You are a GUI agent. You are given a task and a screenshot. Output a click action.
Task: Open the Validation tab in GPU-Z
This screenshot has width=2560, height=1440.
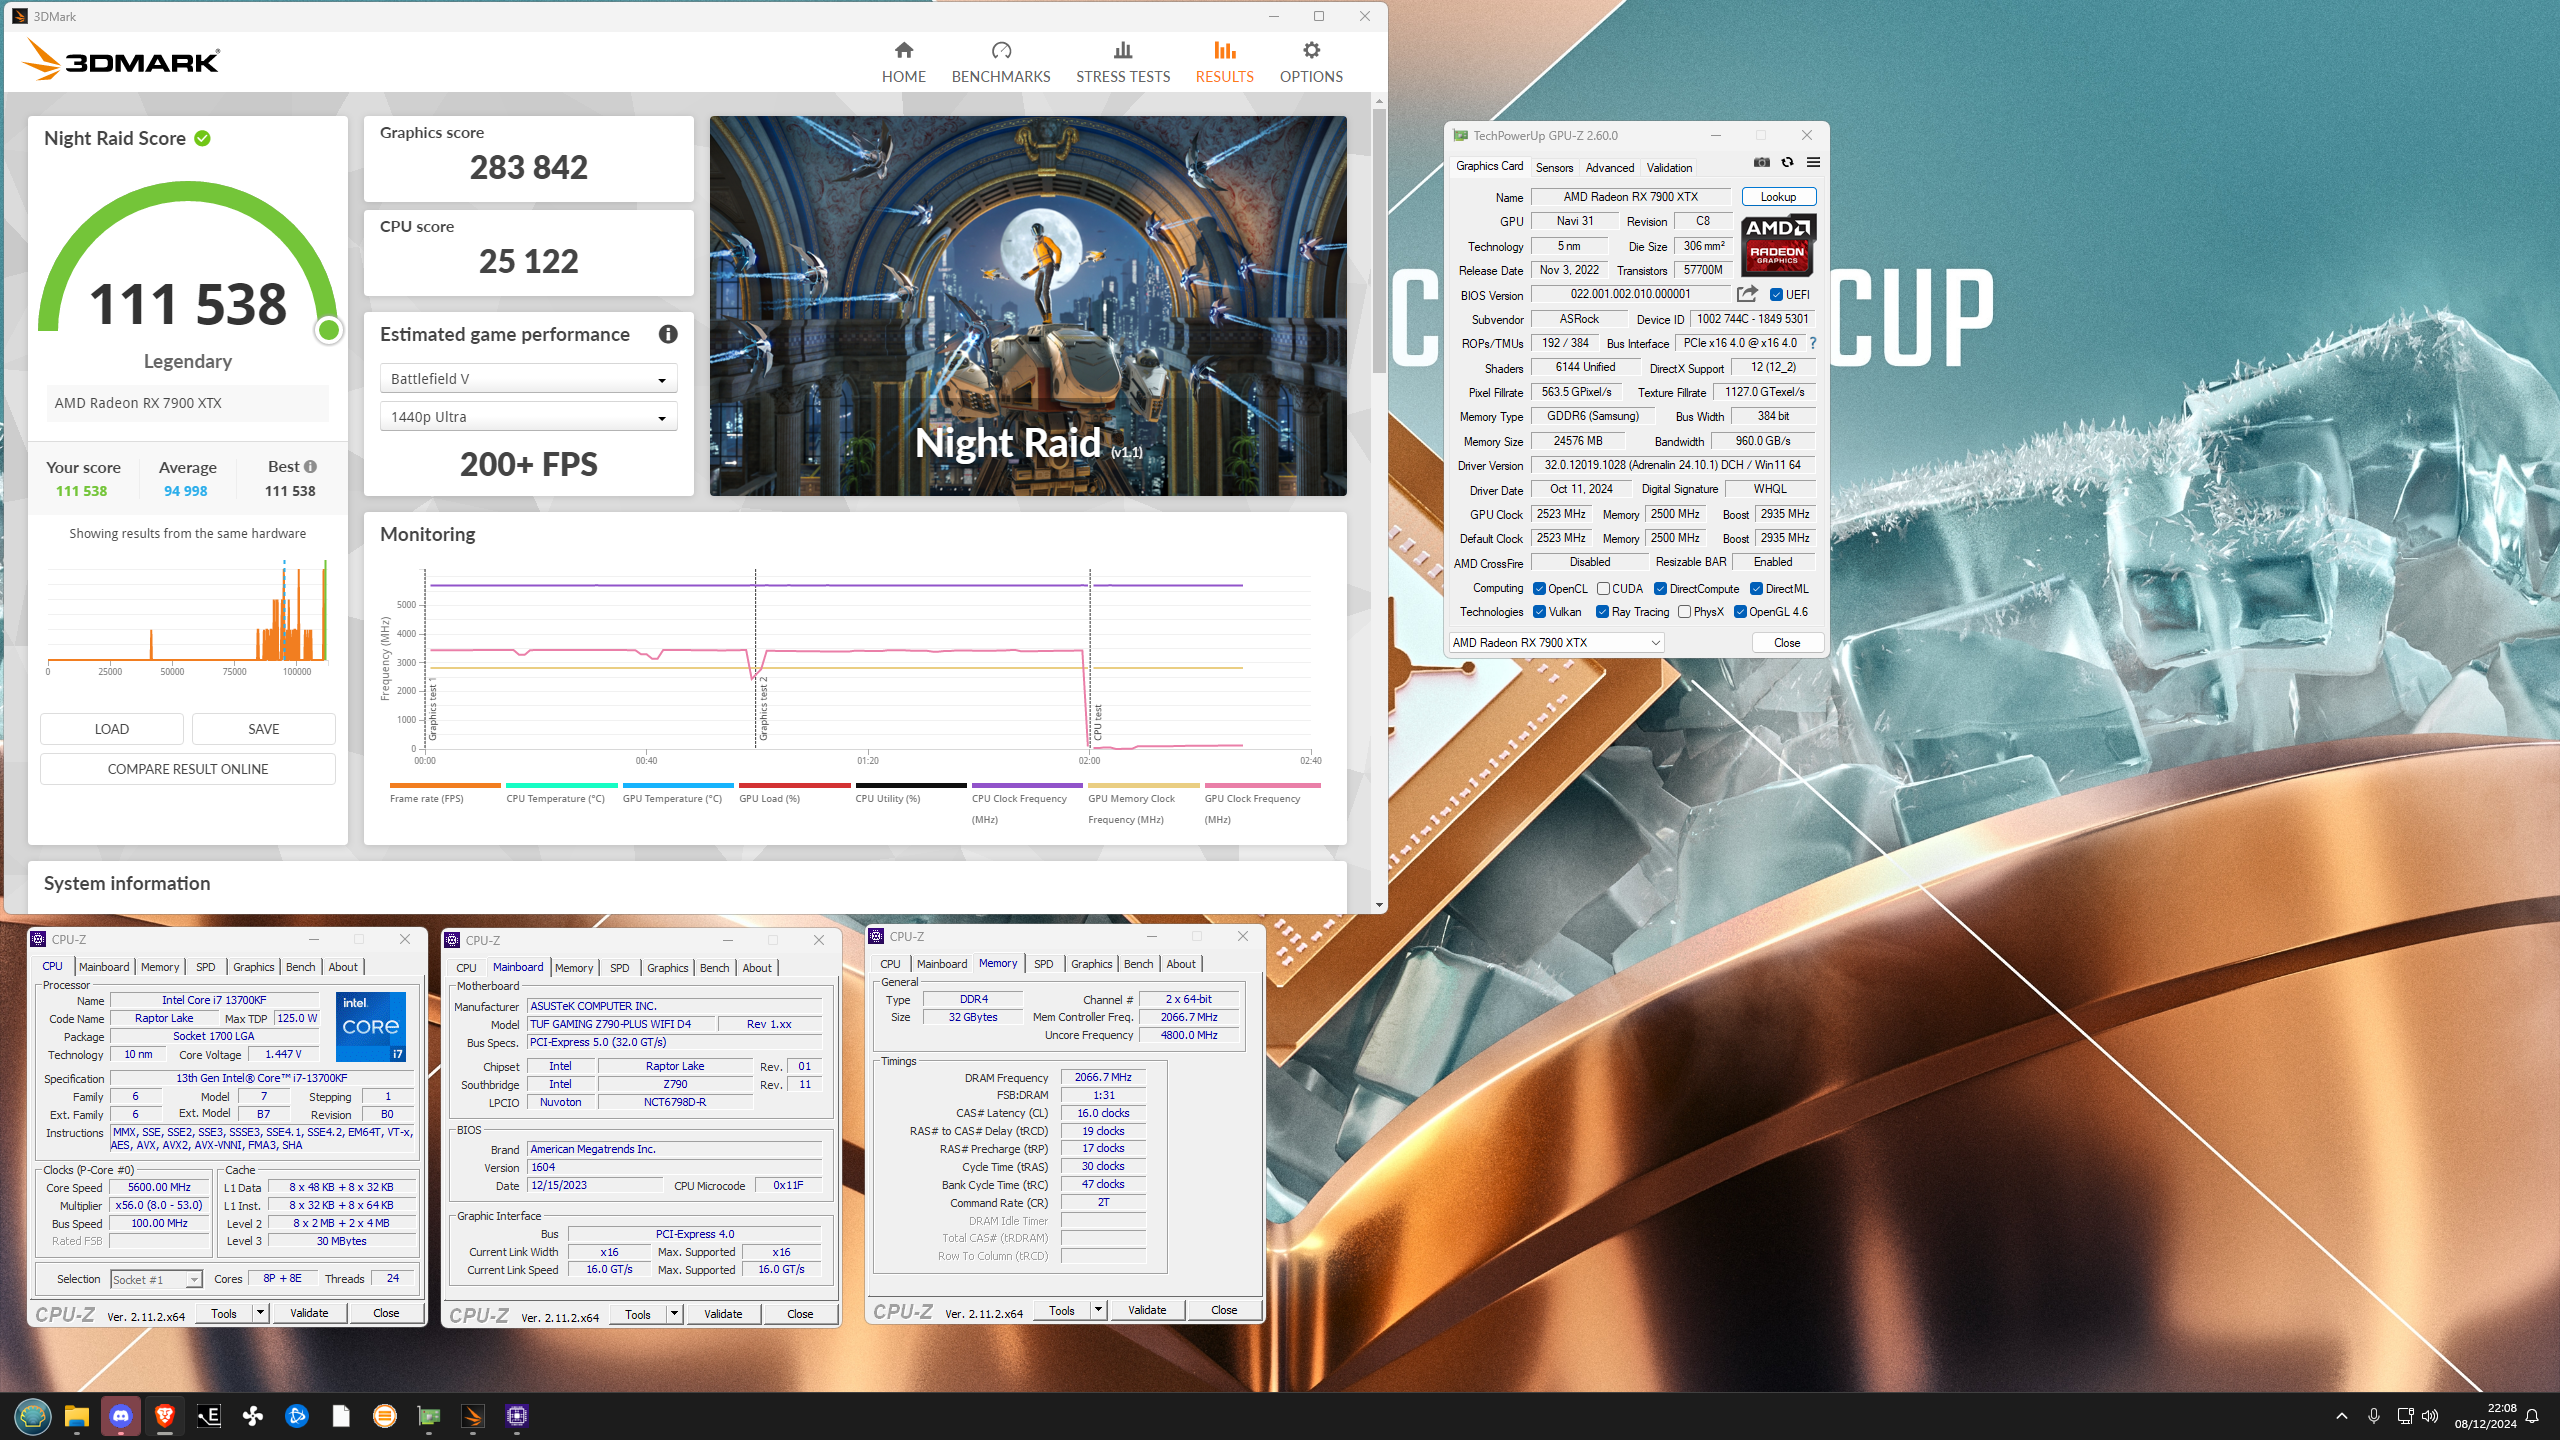pos(1669,167)
